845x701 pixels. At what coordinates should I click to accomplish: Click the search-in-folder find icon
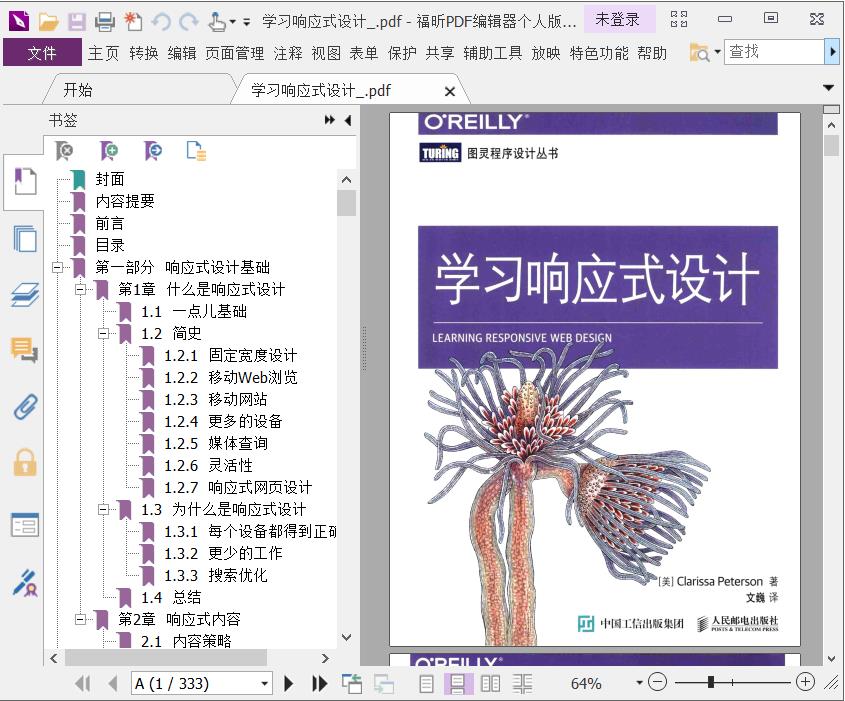(x=699, y=53)
